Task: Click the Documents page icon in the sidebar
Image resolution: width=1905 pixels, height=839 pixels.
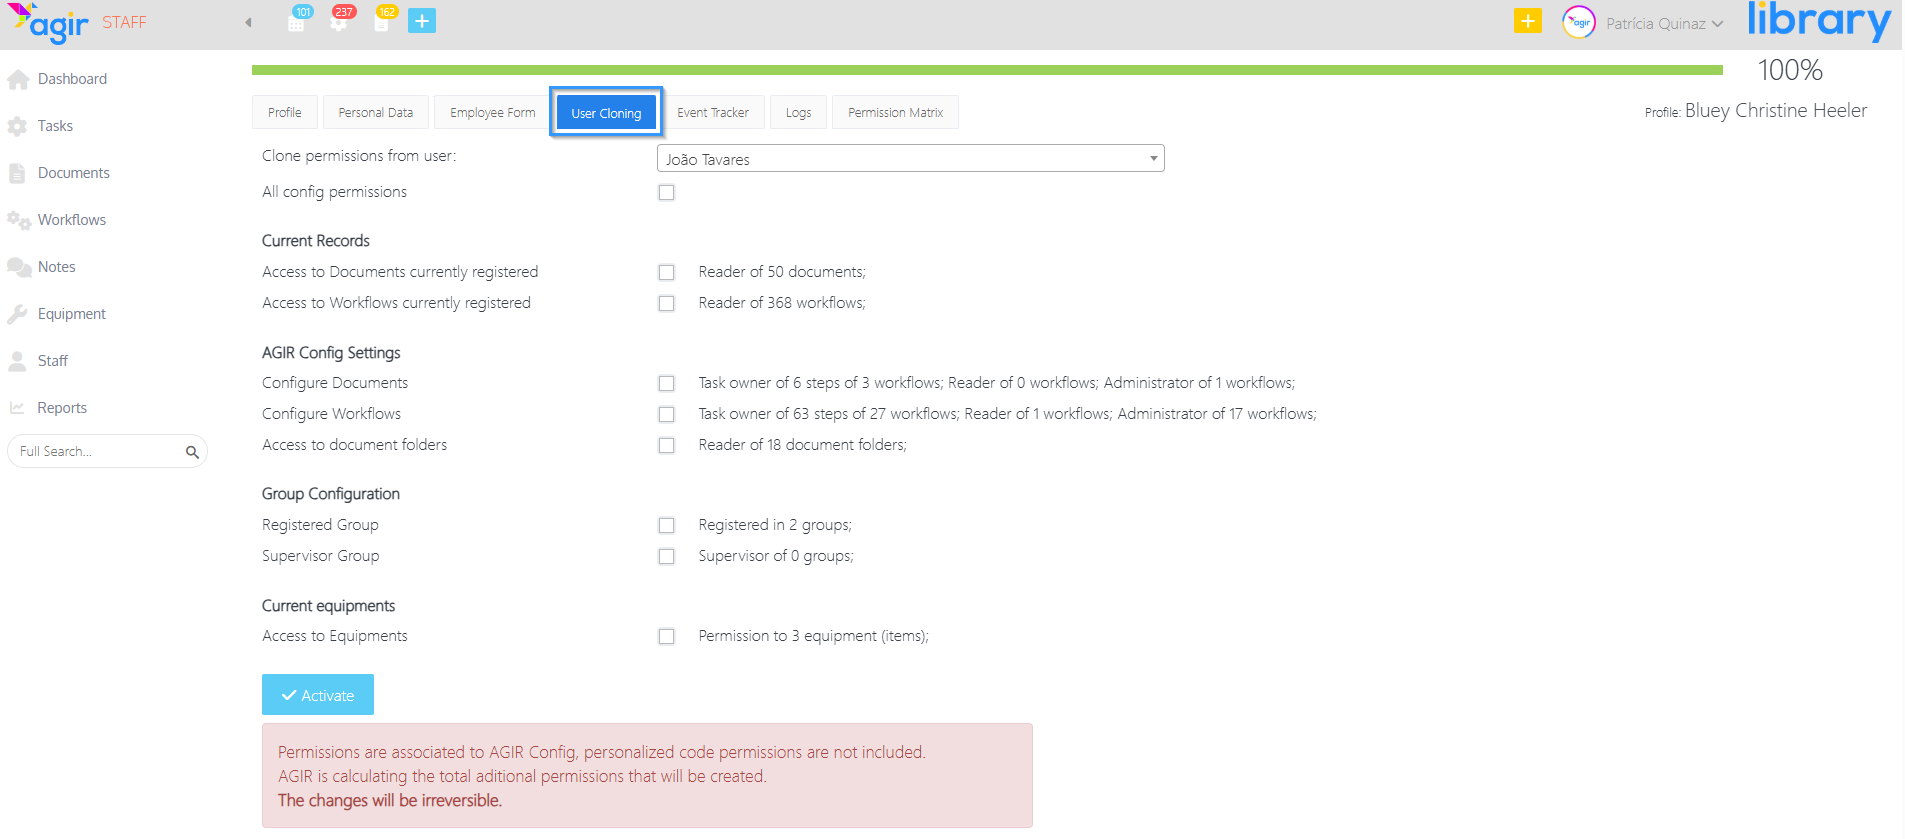Action: tap(17, 174)
